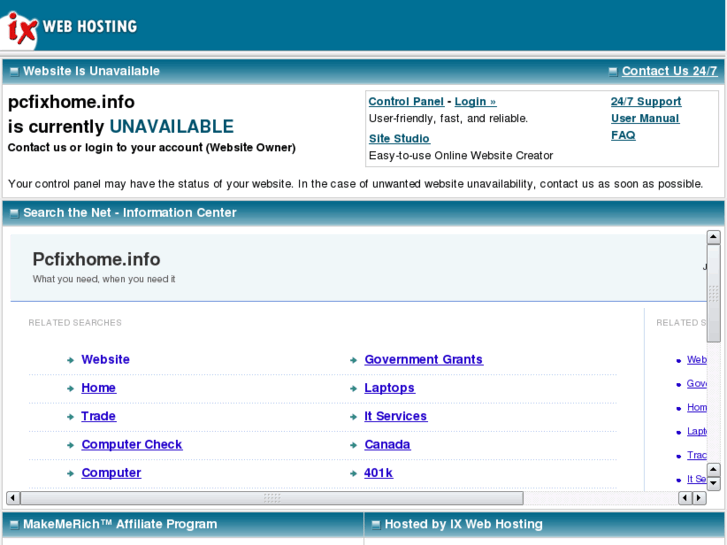
Task: Click the arrow bullet beside Home
Action: [70, 388]
